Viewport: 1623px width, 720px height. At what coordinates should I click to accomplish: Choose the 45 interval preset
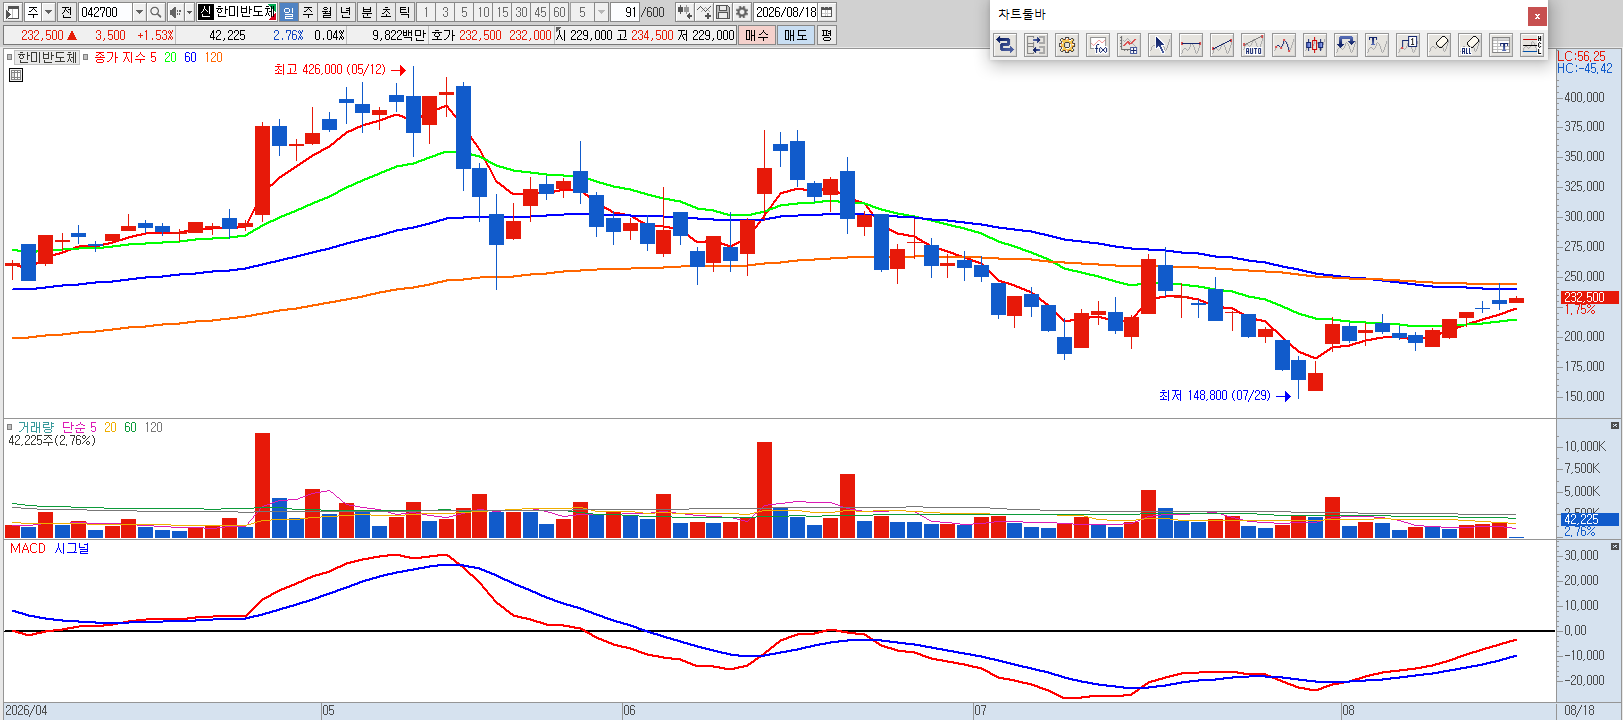(540, 12)
